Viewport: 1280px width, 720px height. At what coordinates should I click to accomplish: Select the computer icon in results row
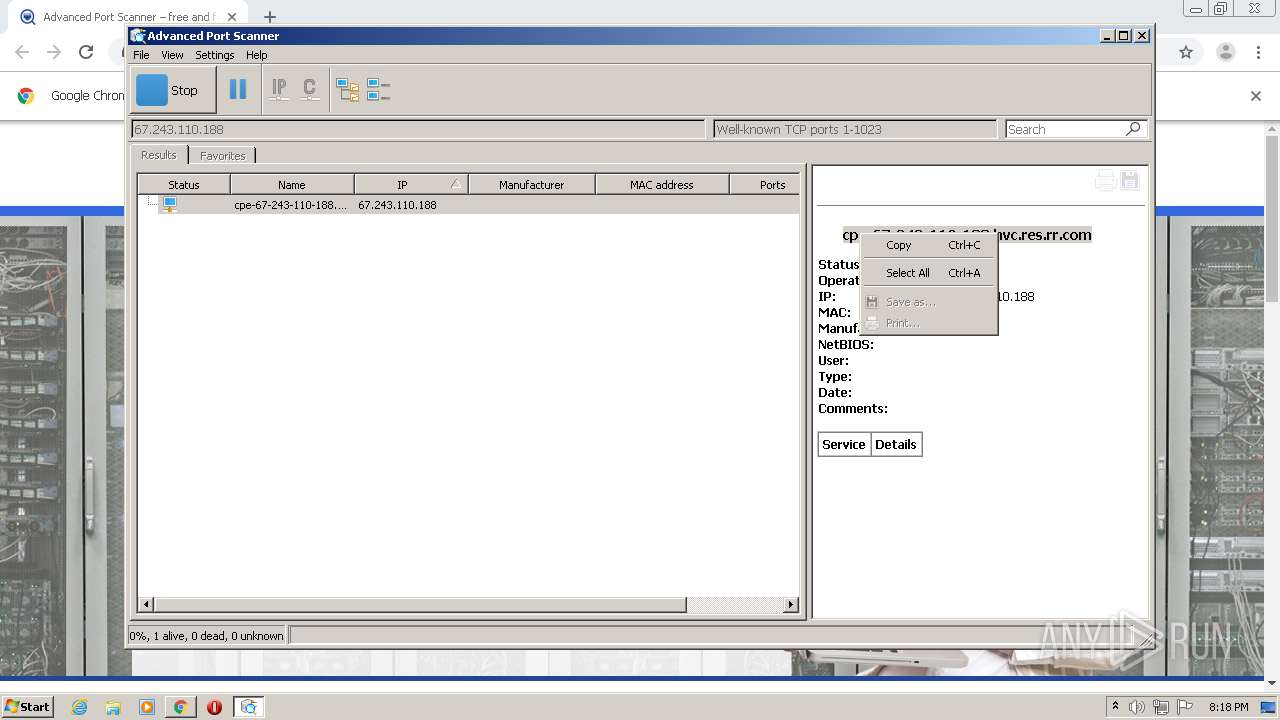pos(170,204)
